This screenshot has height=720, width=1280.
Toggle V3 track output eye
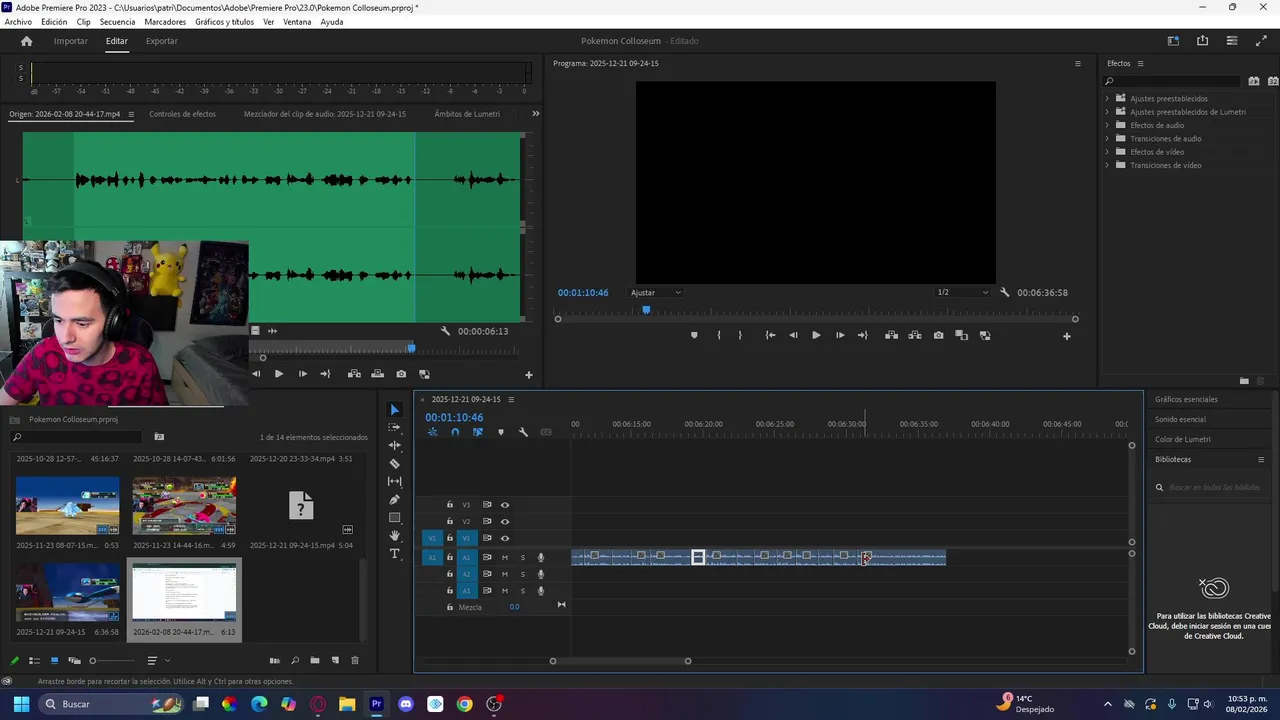click(505, 505)
